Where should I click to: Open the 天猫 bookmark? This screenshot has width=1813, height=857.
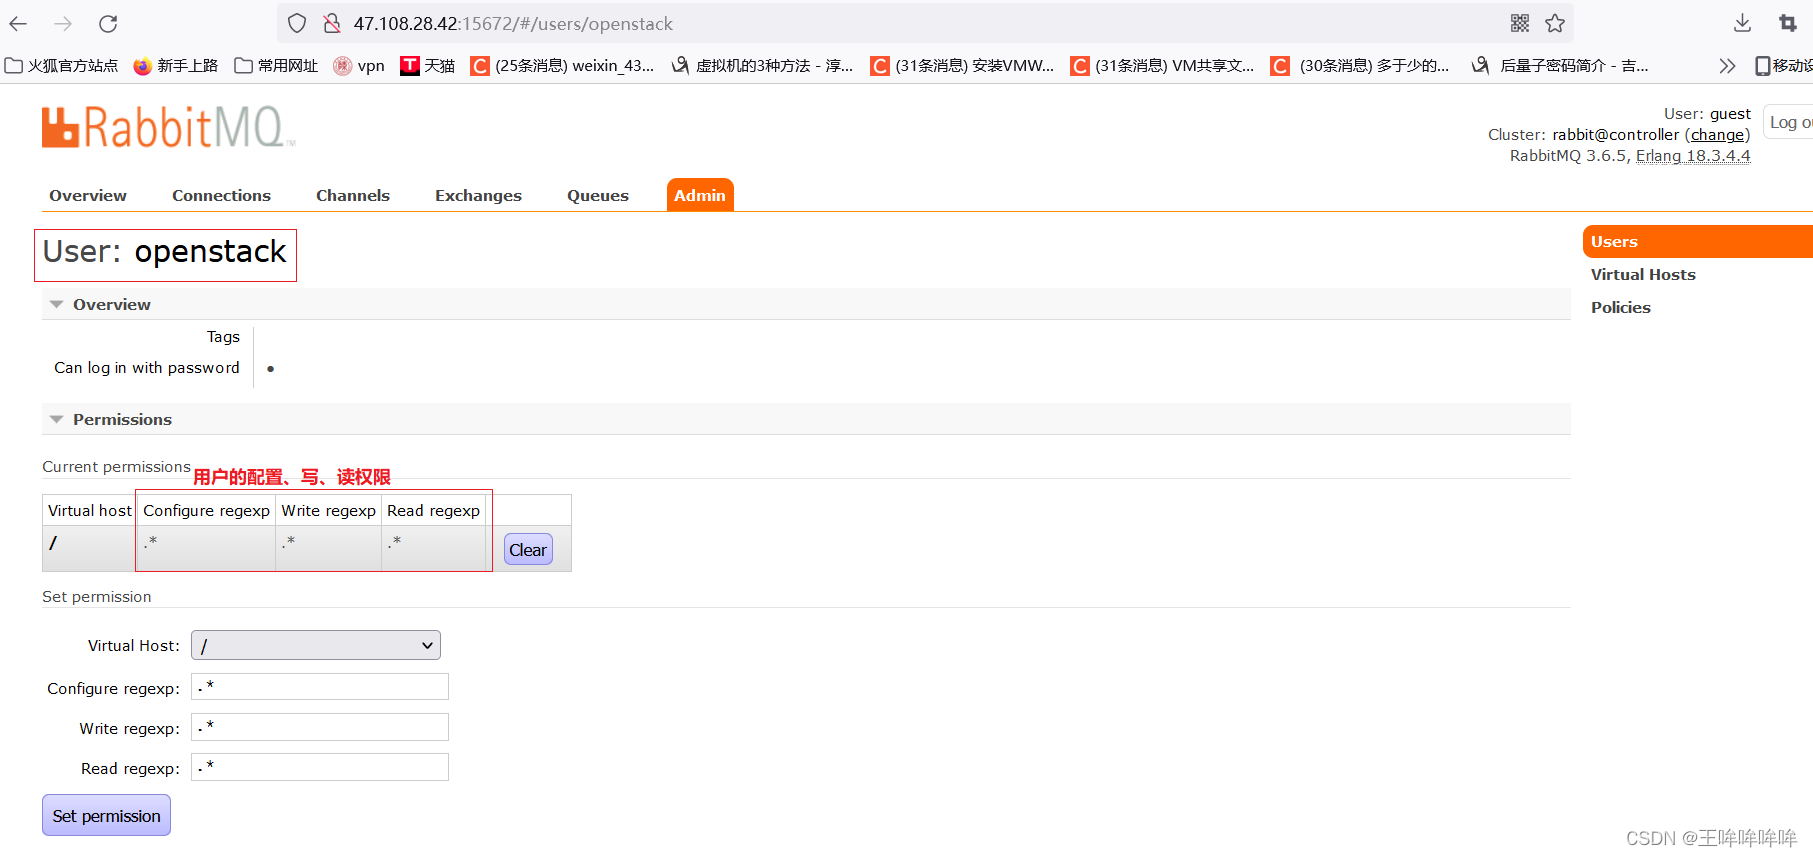428,66
